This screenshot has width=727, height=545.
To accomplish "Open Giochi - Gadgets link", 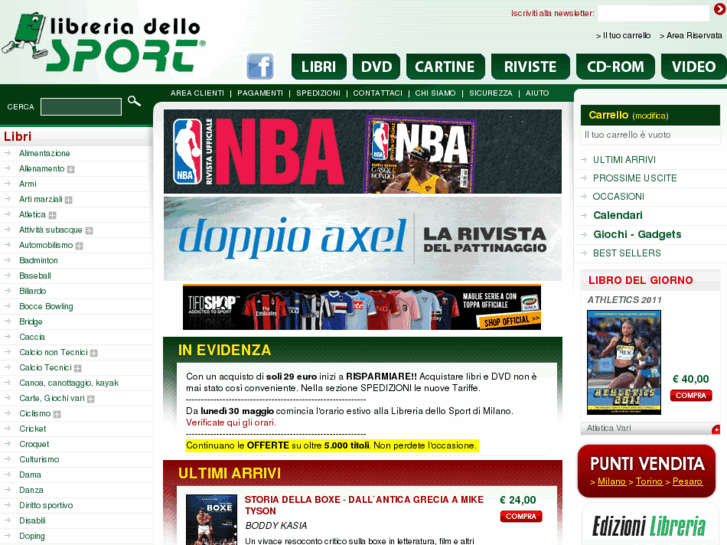I will 637,234.
